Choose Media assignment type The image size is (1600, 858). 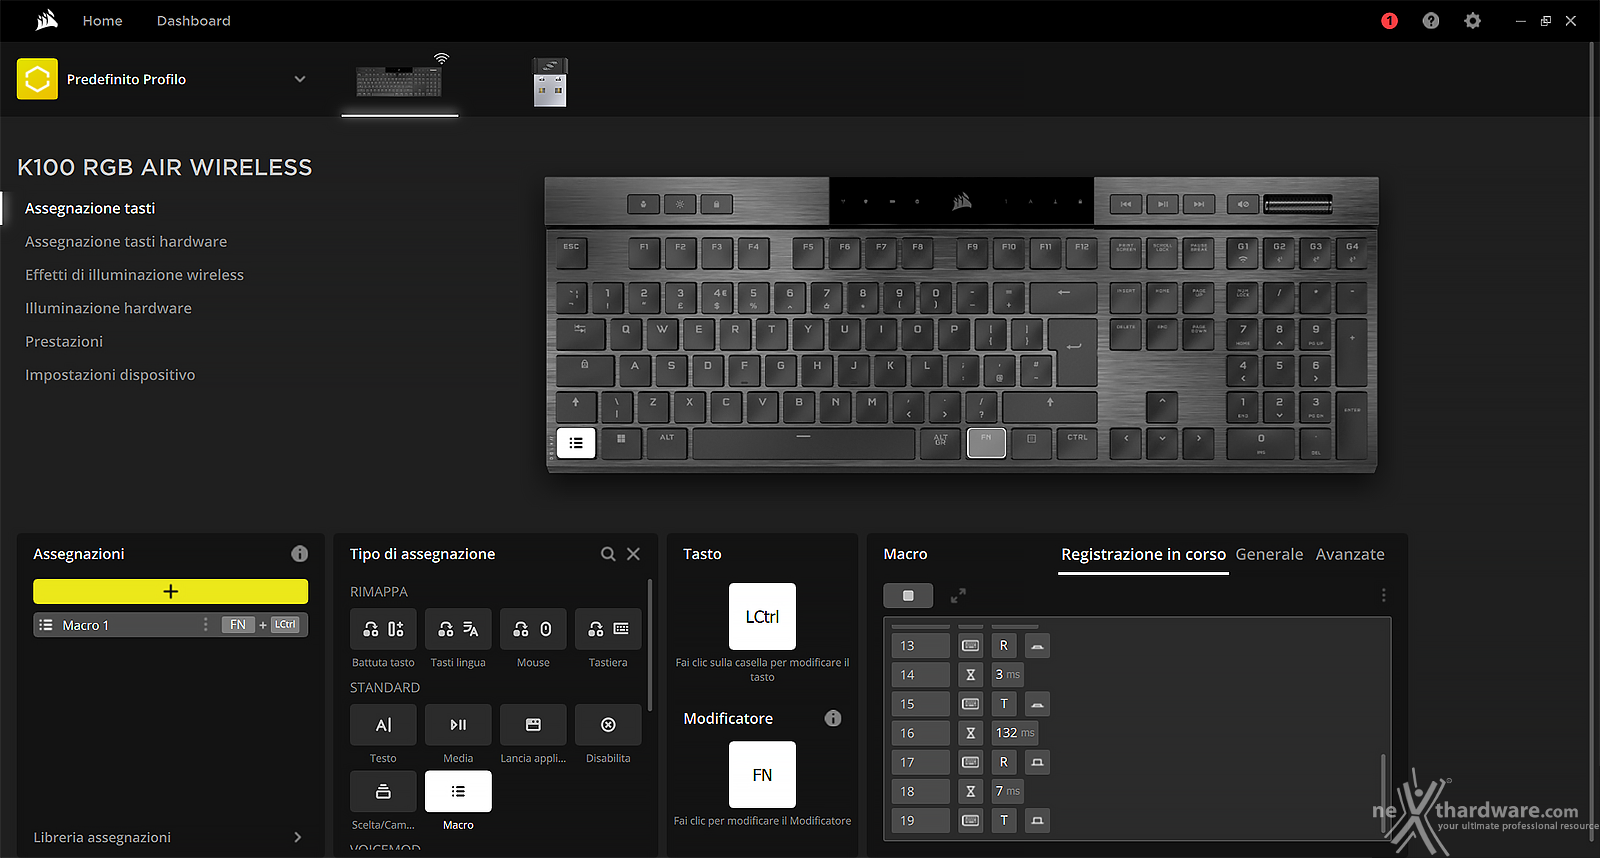click(x=458, y=725)
